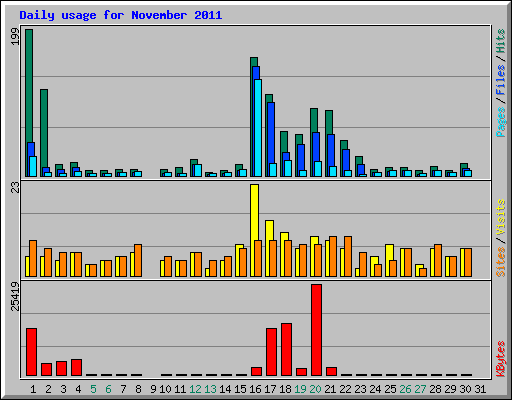Click the 'Hits' legend label

(500, 41)
